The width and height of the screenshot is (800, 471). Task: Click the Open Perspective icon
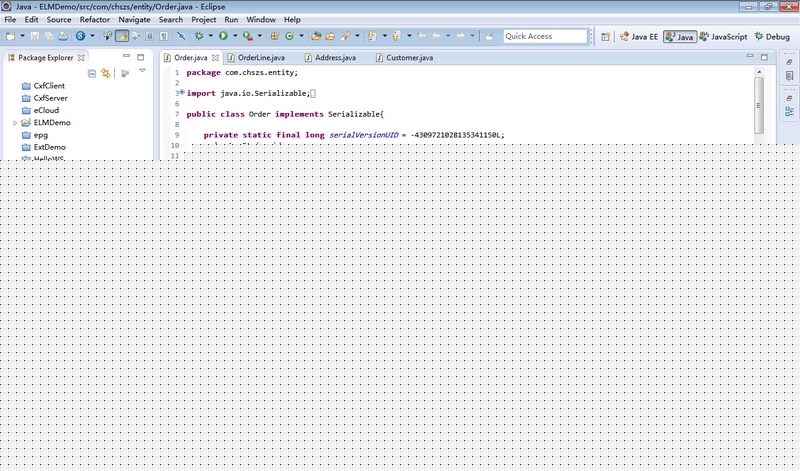coord(605,36)
